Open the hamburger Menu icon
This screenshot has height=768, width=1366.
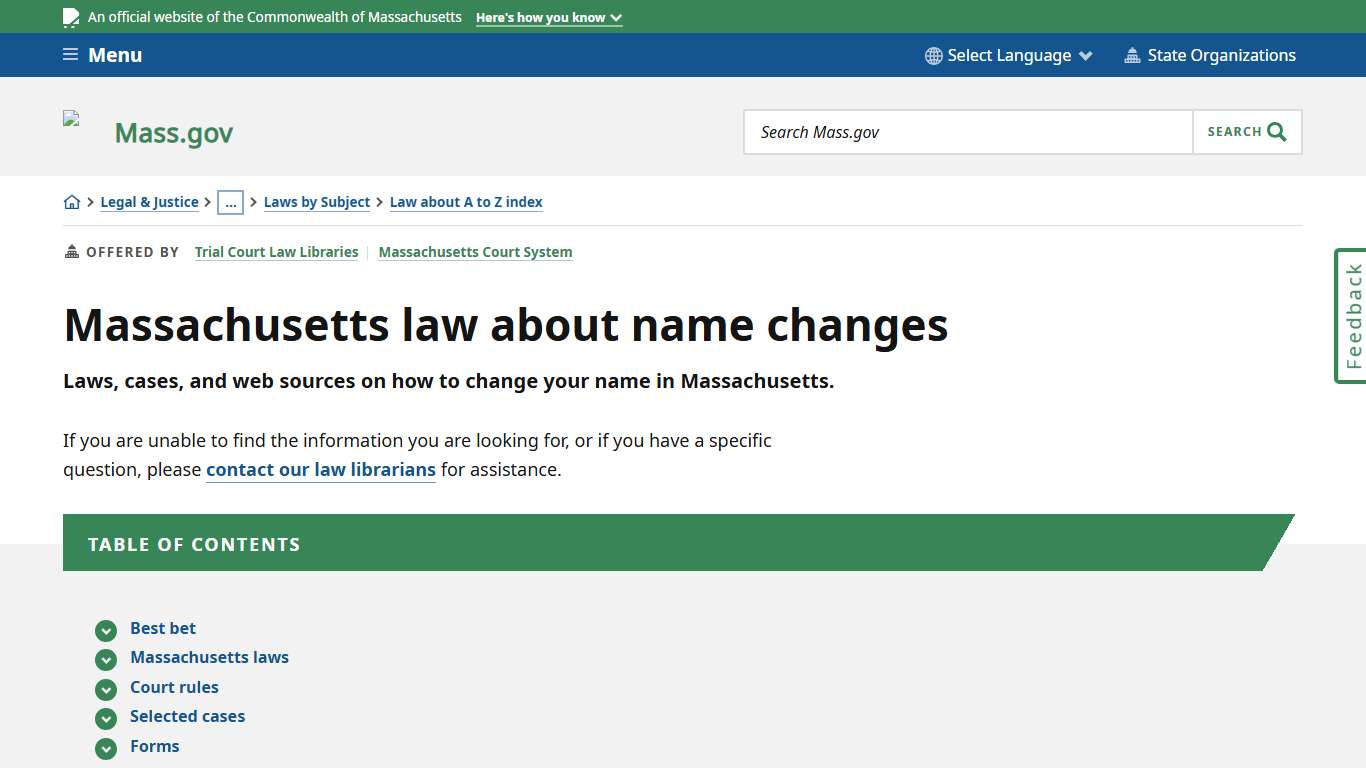[x=69, y=54]
